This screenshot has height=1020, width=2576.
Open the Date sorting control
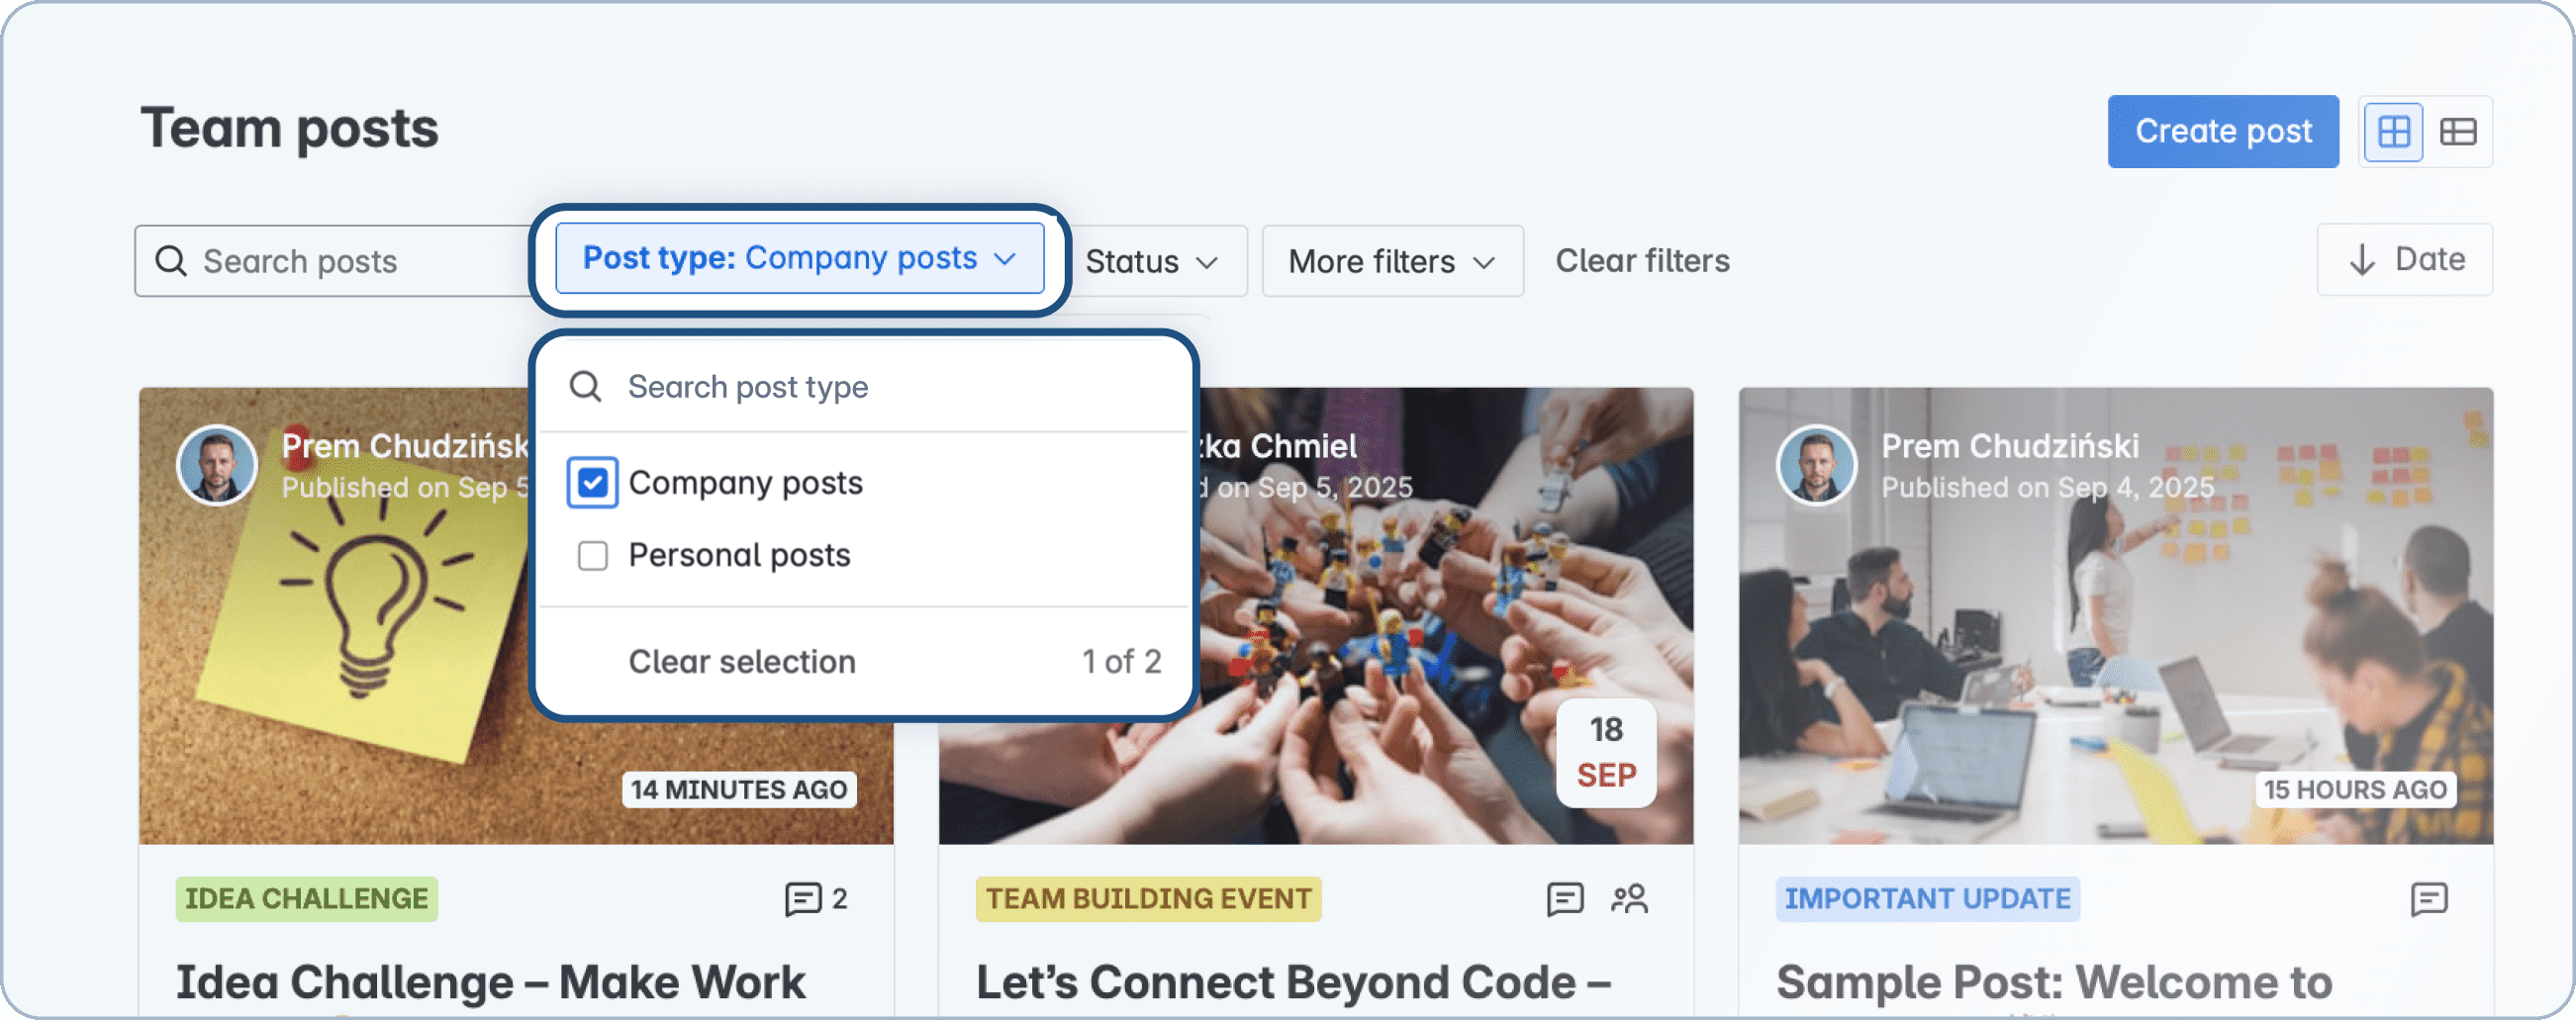(x=2405, y=260)
